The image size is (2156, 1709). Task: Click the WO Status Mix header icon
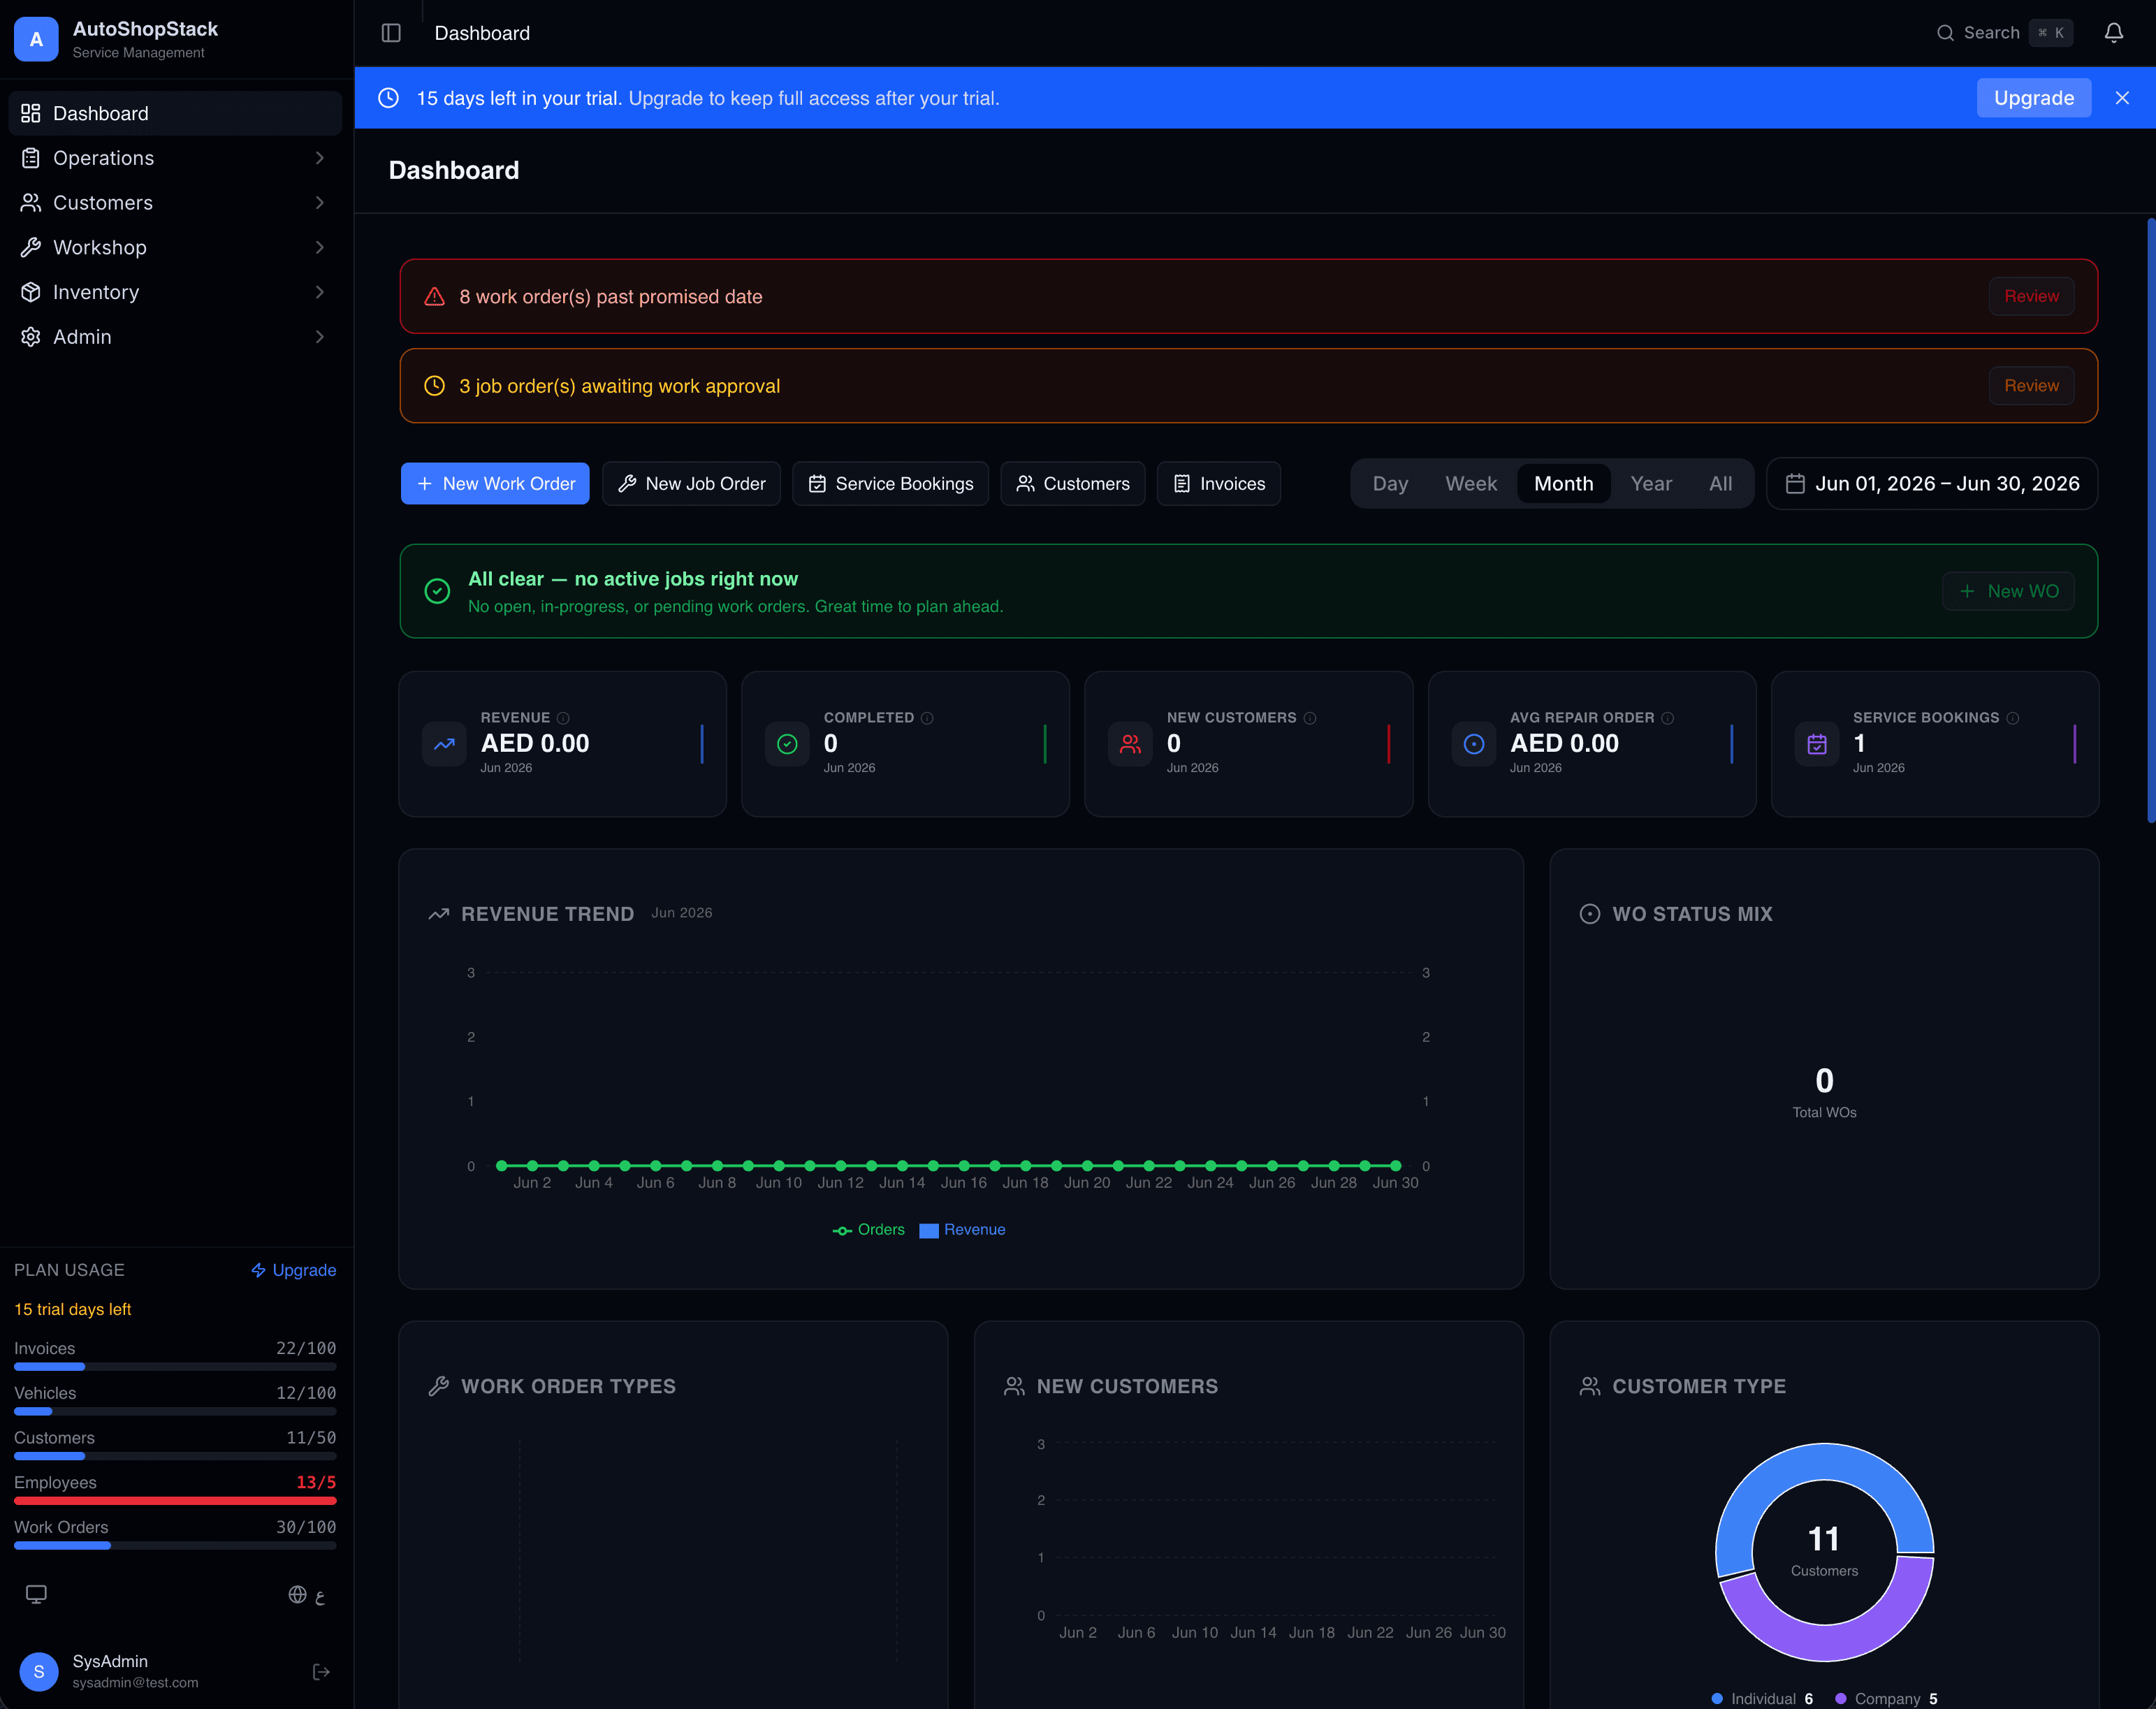click(1589, 914)
